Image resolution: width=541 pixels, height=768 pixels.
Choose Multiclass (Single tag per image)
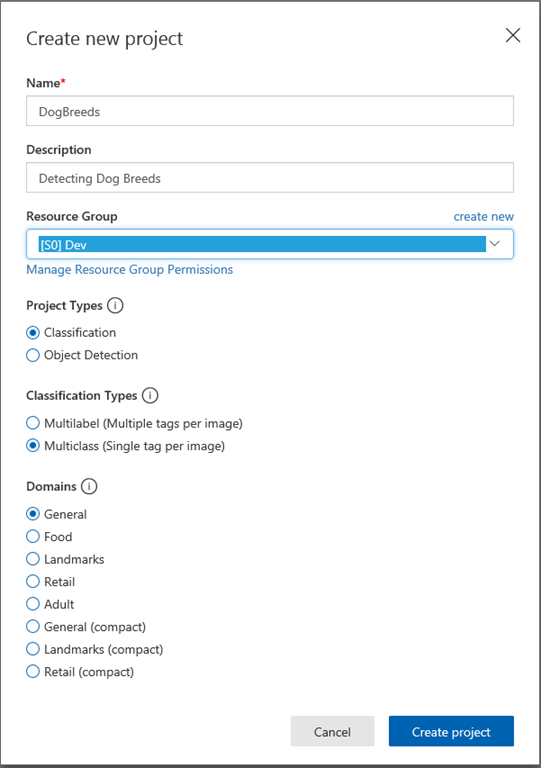tap(33, 446)
